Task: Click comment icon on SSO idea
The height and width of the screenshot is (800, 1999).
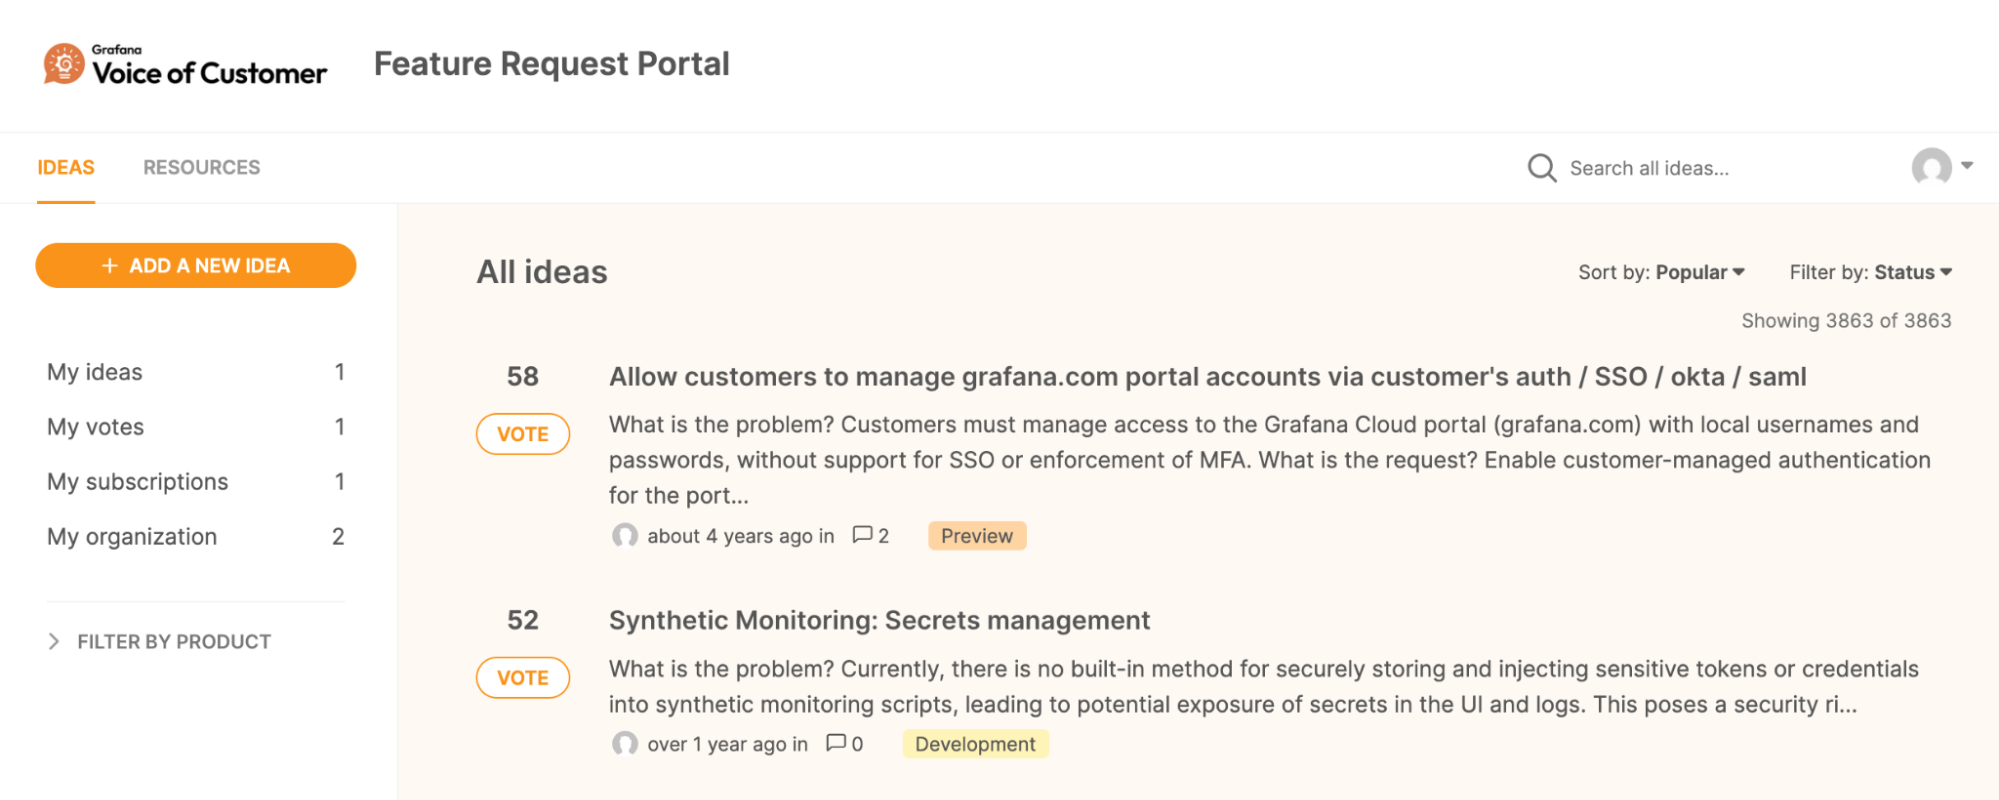Action: point(862,535)
